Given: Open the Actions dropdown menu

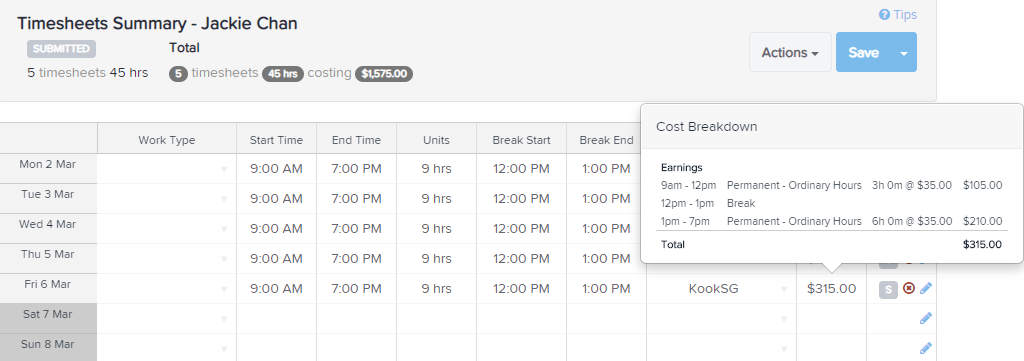Looking at the screenshot, I should pyautogui.click(x=790, y=52).
